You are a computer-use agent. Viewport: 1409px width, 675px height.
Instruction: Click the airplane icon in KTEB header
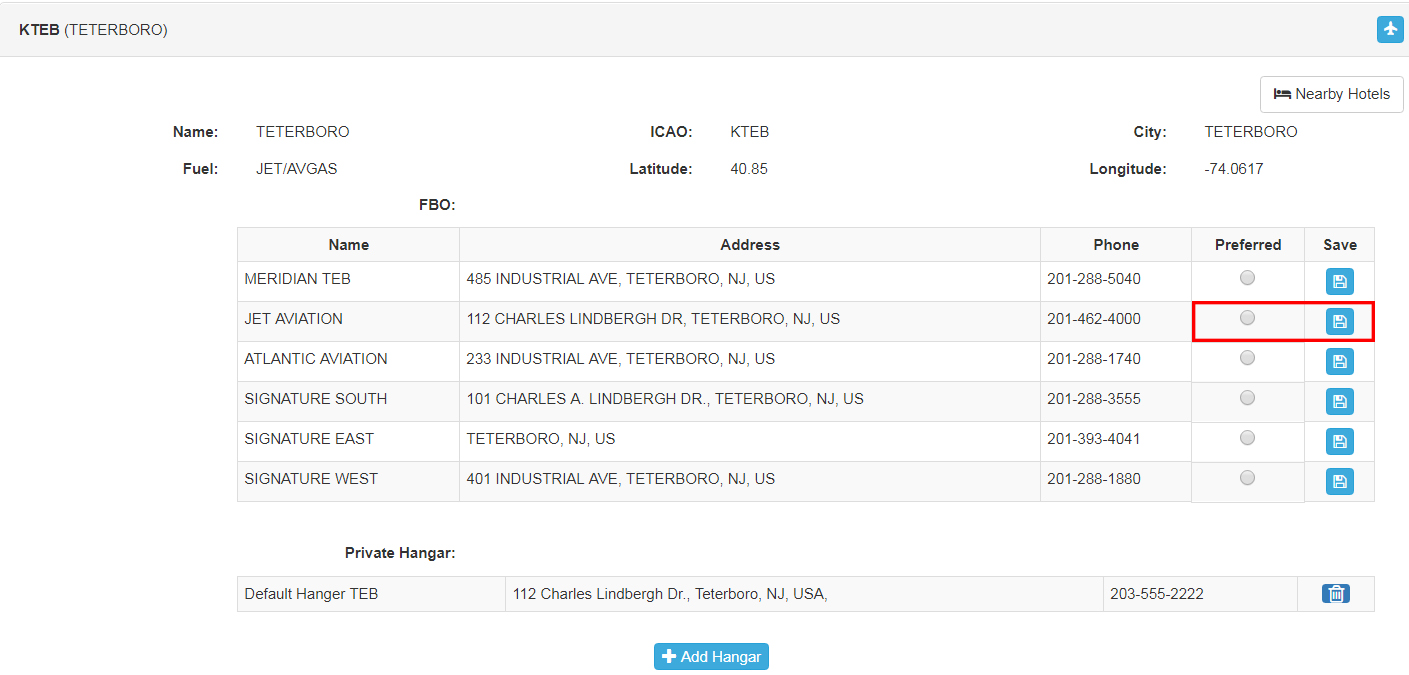point(1390,29)
